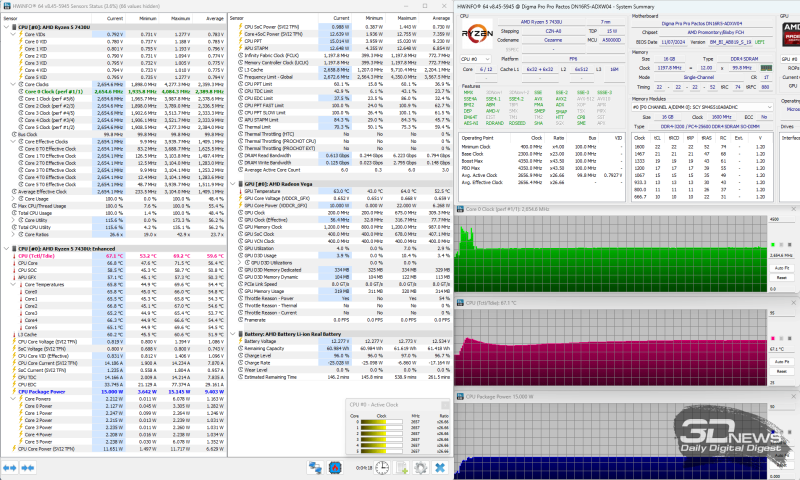Select the DRAM Read Bandwidth row
The width and height of the screenshot is (800, 480).
340,156
